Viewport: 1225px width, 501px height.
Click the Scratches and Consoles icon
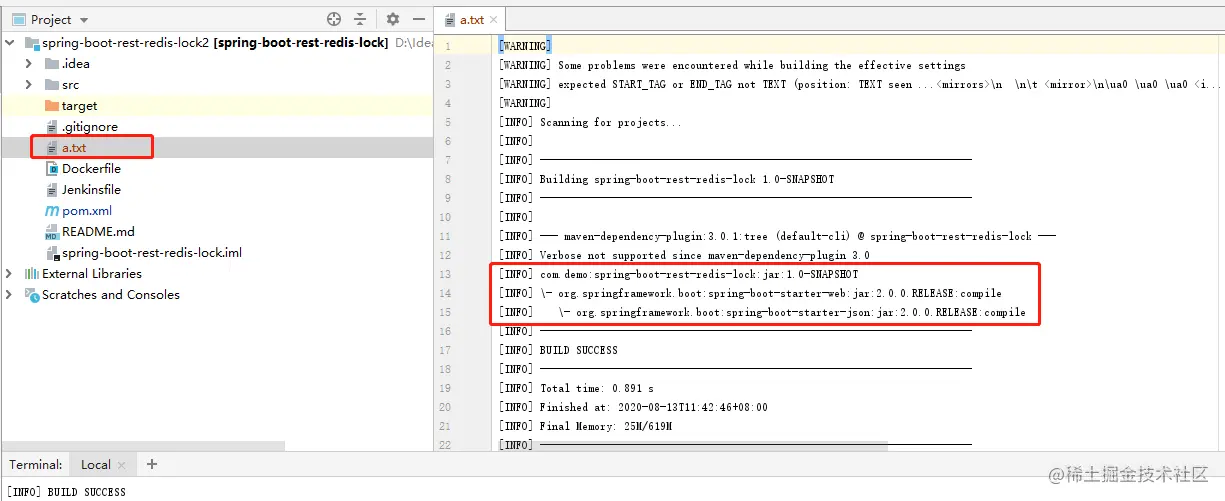pos(31,294)
